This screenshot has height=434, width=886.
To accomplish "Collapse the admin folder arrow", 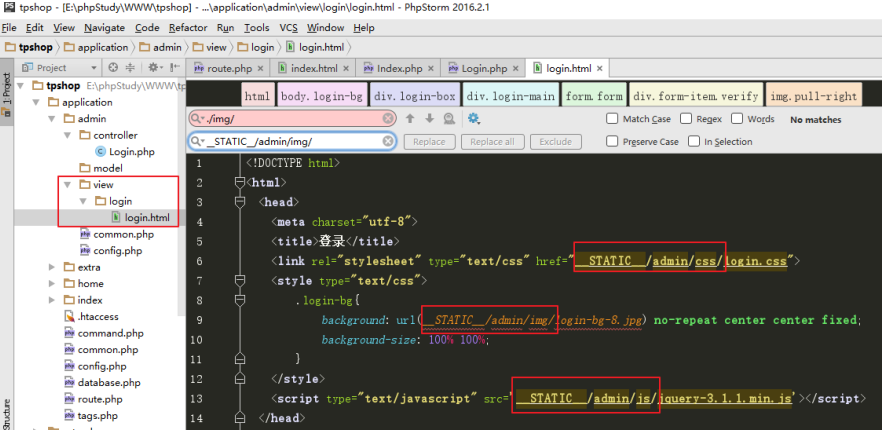I will (52, 119).
